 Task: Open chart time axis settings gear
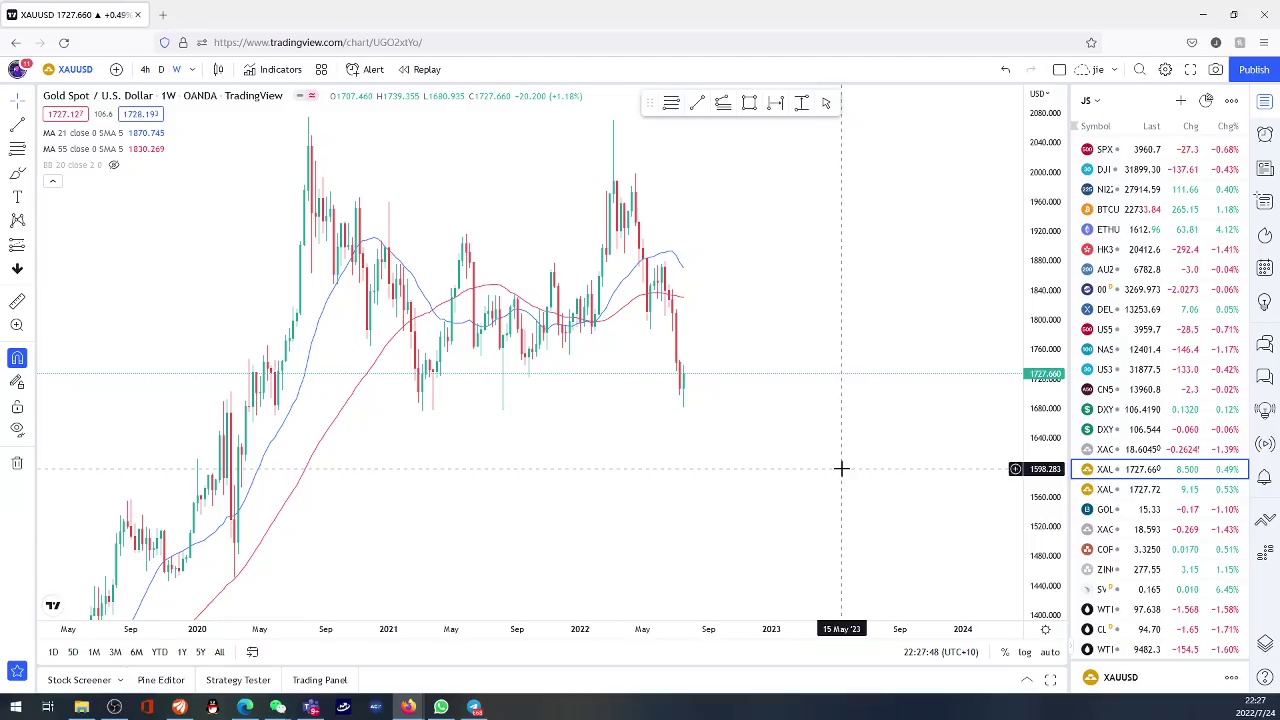pos(1045,629)
